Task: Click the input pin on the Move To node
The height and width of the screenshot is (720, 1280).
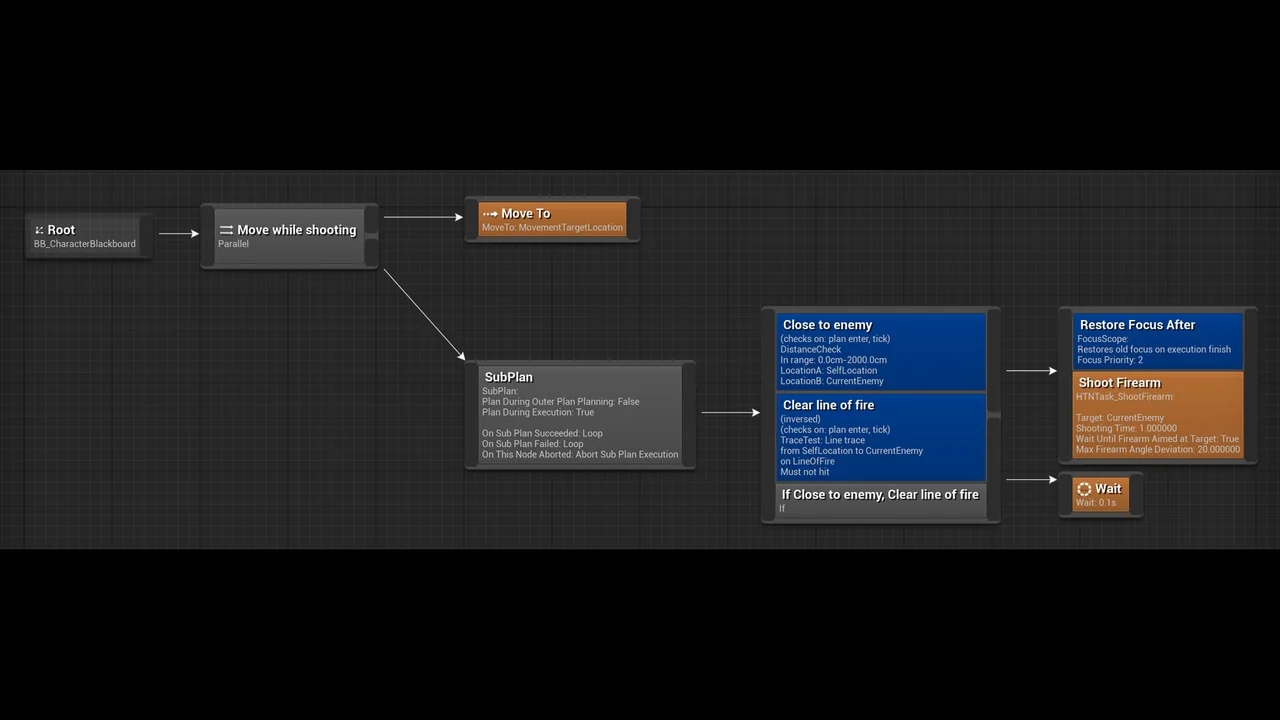Action: coord(471,219)
